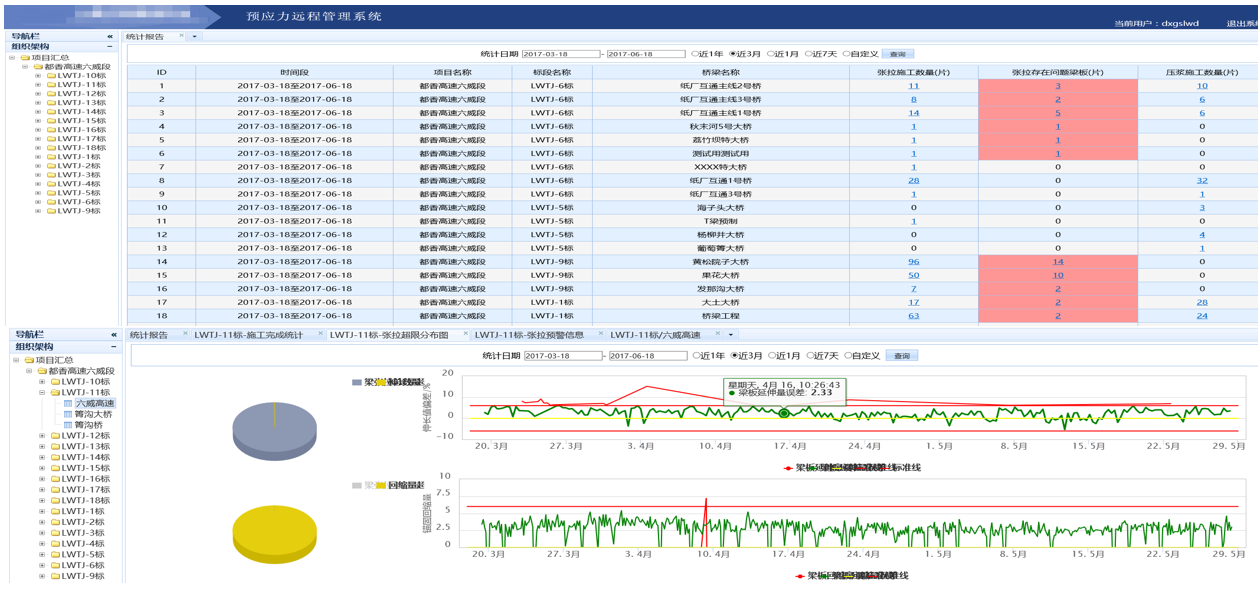The image size is (1258, 591).
Task: Expand LWTJ-10标 node in the top tree
Action: 39,76
